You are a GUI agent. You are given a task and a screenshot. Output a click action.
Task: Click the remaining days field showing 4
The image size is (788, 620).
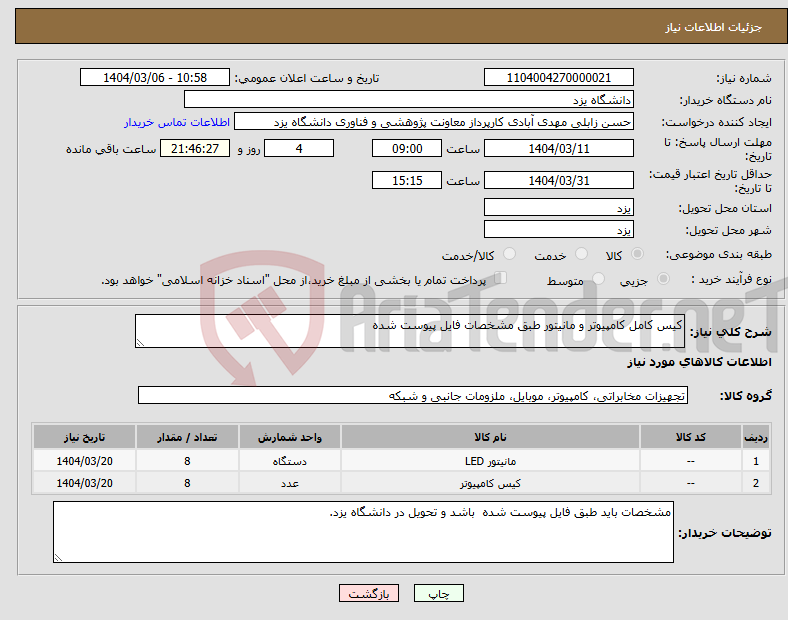coord(299,148)
